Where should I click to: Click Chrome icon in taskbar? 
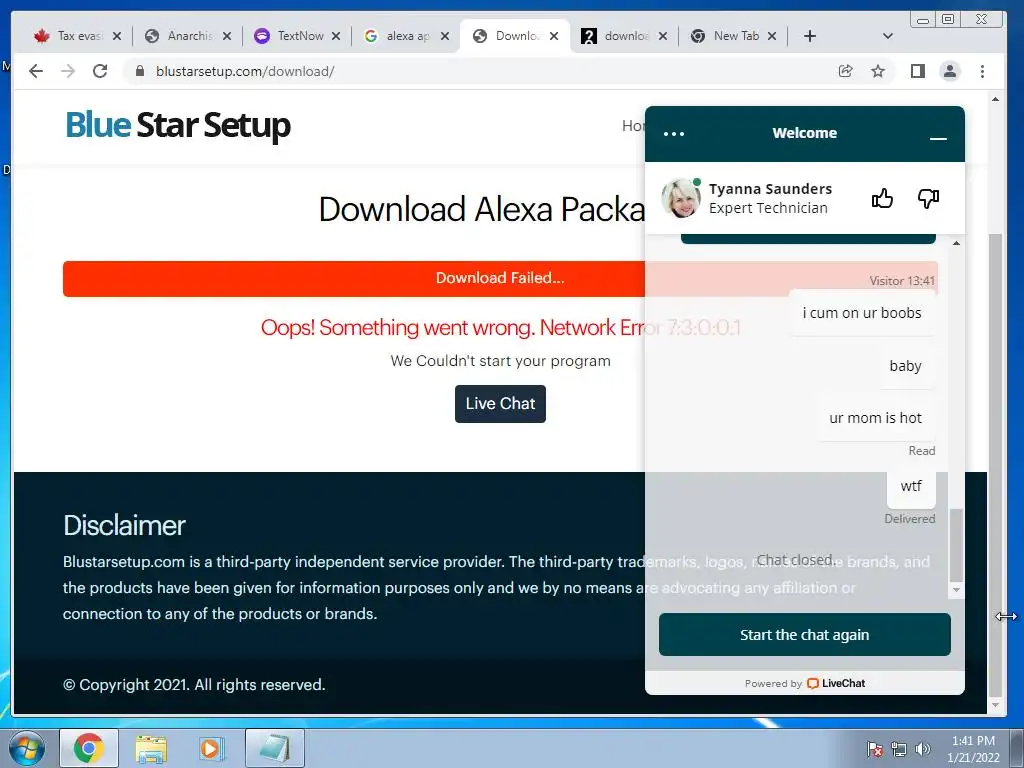[x=89, y=748]
